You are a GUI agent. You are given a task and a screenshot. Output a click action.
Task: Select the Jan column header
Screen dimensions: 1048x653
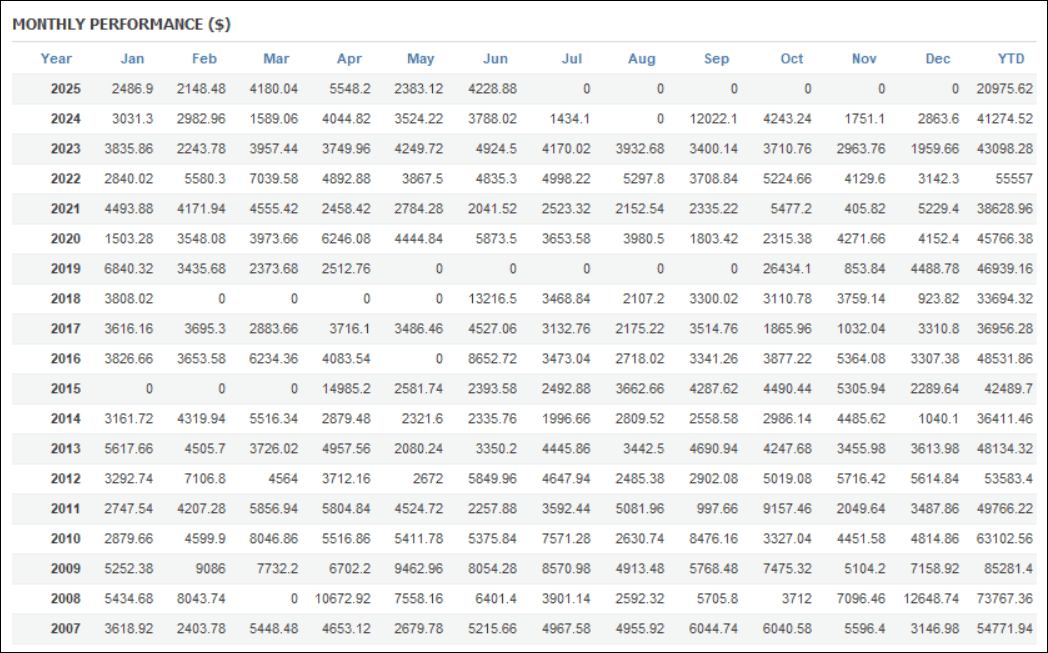pyautogui.click(x=132, y=59)
